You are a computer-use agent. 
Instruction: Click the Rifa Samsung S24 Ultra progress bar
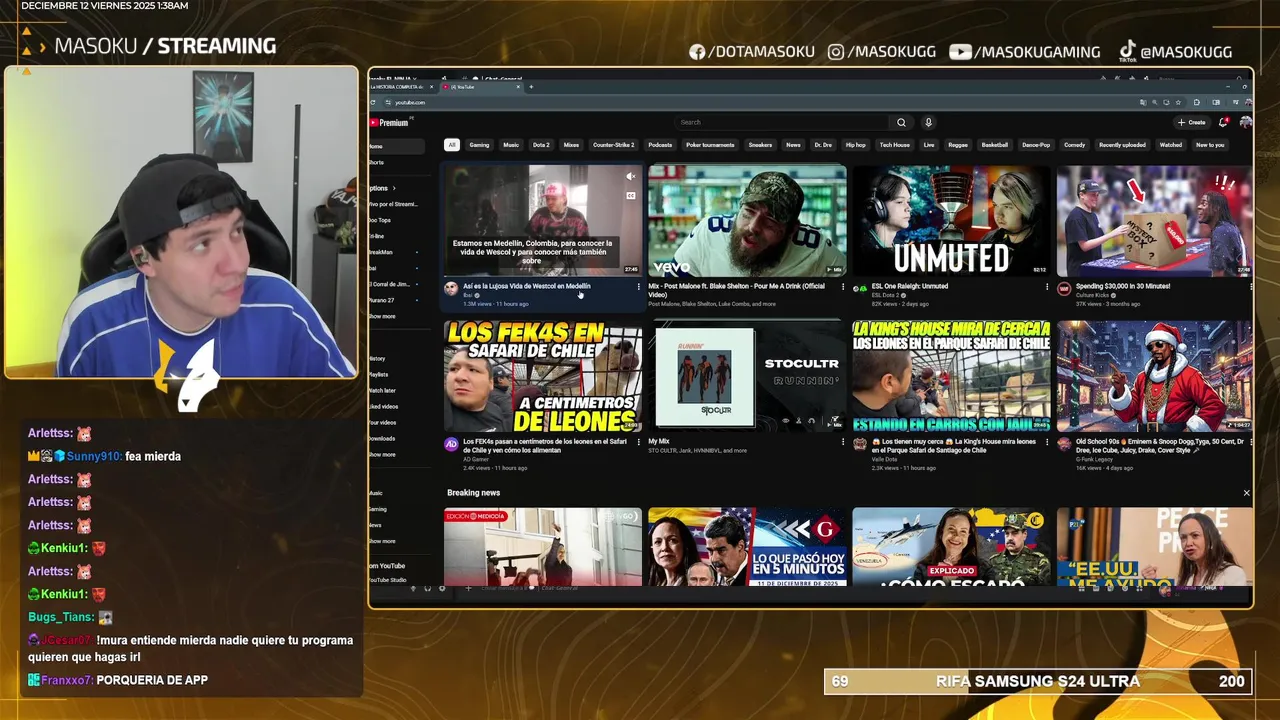point(1038,681)
